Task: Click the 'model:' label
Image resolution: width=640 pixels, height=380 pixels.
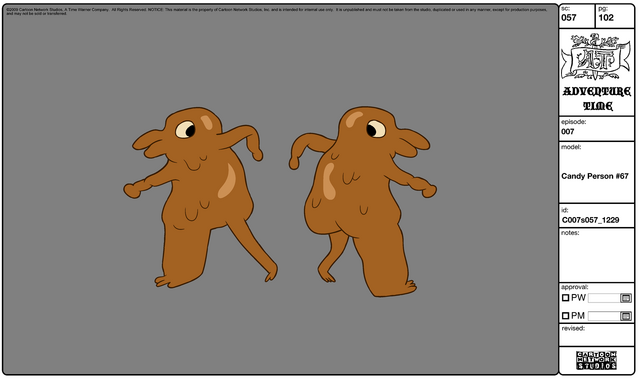Action: (571, 147)
